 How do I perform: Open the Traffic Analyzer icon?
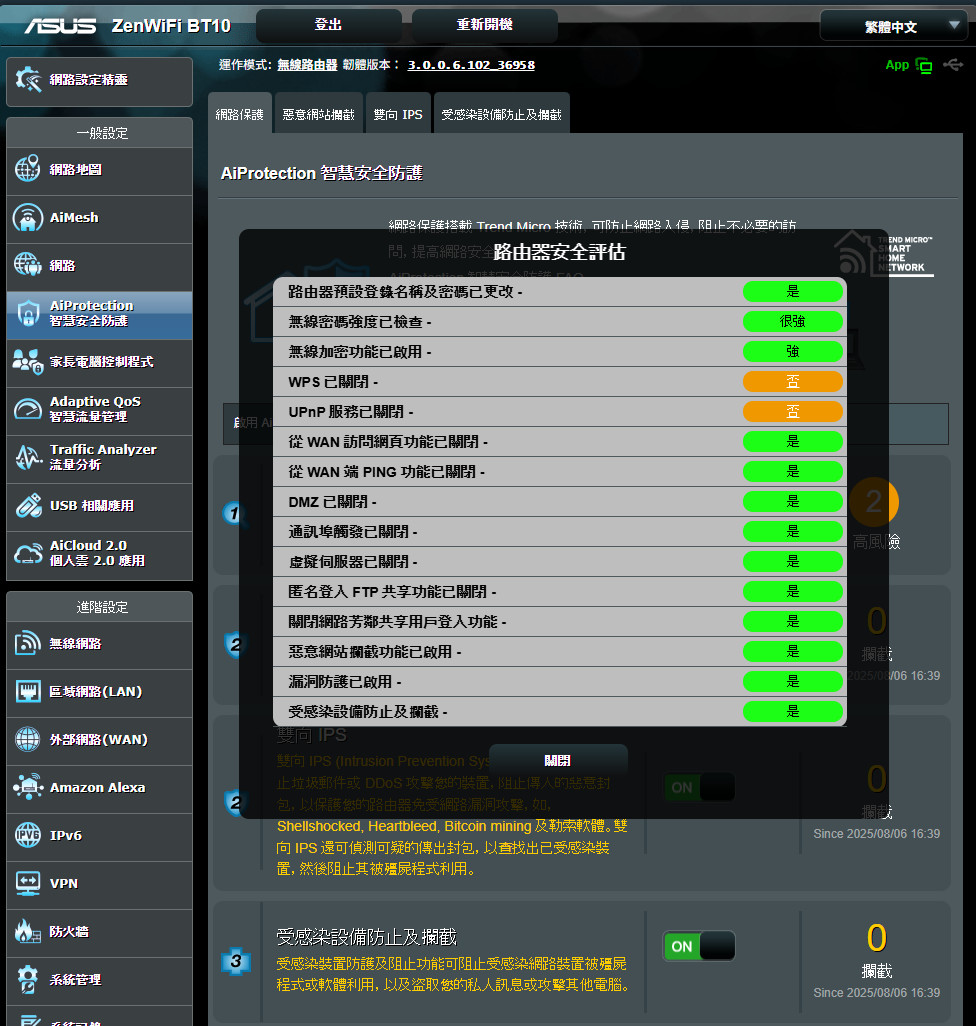[x=28, y=457]
